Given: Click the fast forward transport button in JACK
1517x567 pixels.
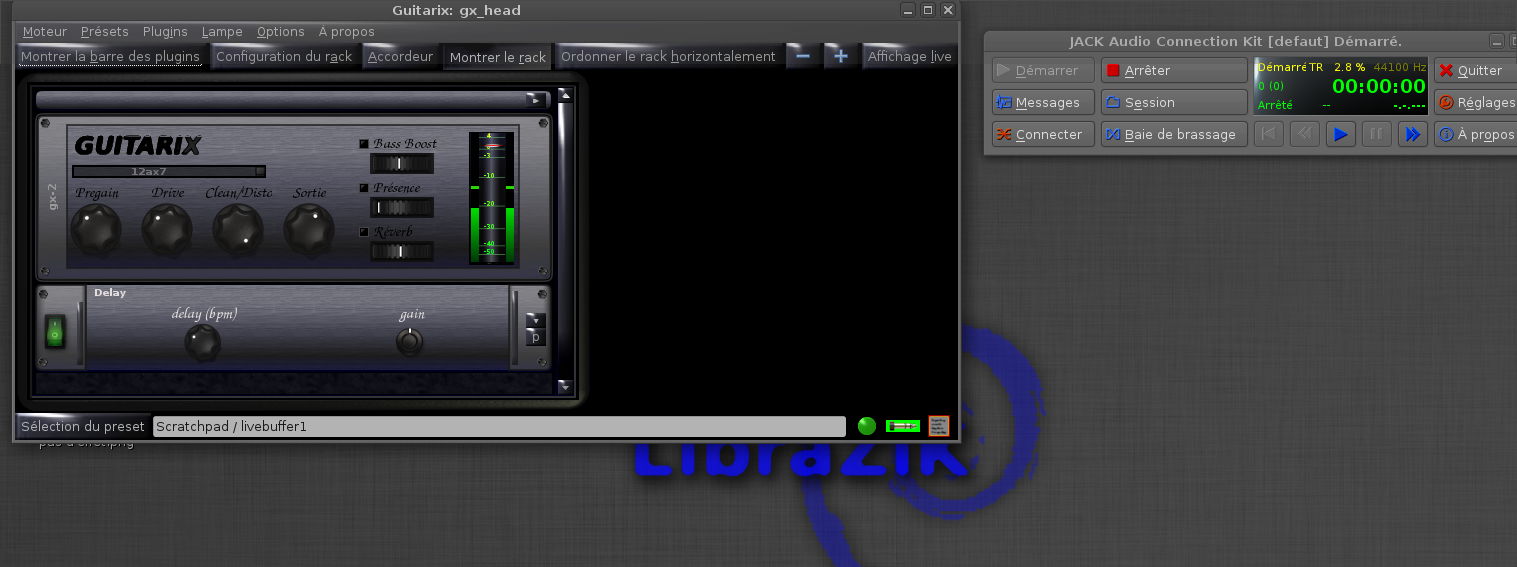Looking at the screenshot, I should (1412, 134).
